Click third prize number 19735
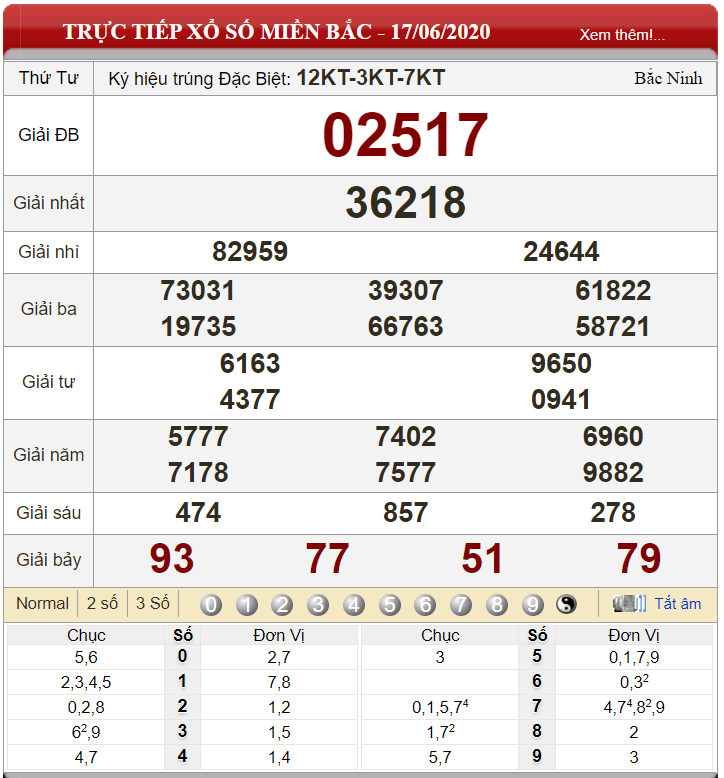This screenshot has height=778, width=724. point(198,326)
